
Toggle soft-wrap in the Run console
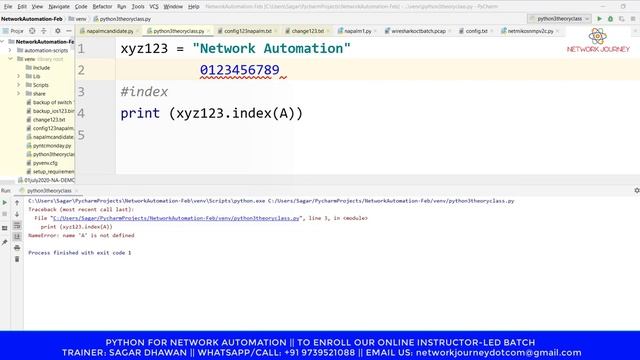[x=17, y=225]
